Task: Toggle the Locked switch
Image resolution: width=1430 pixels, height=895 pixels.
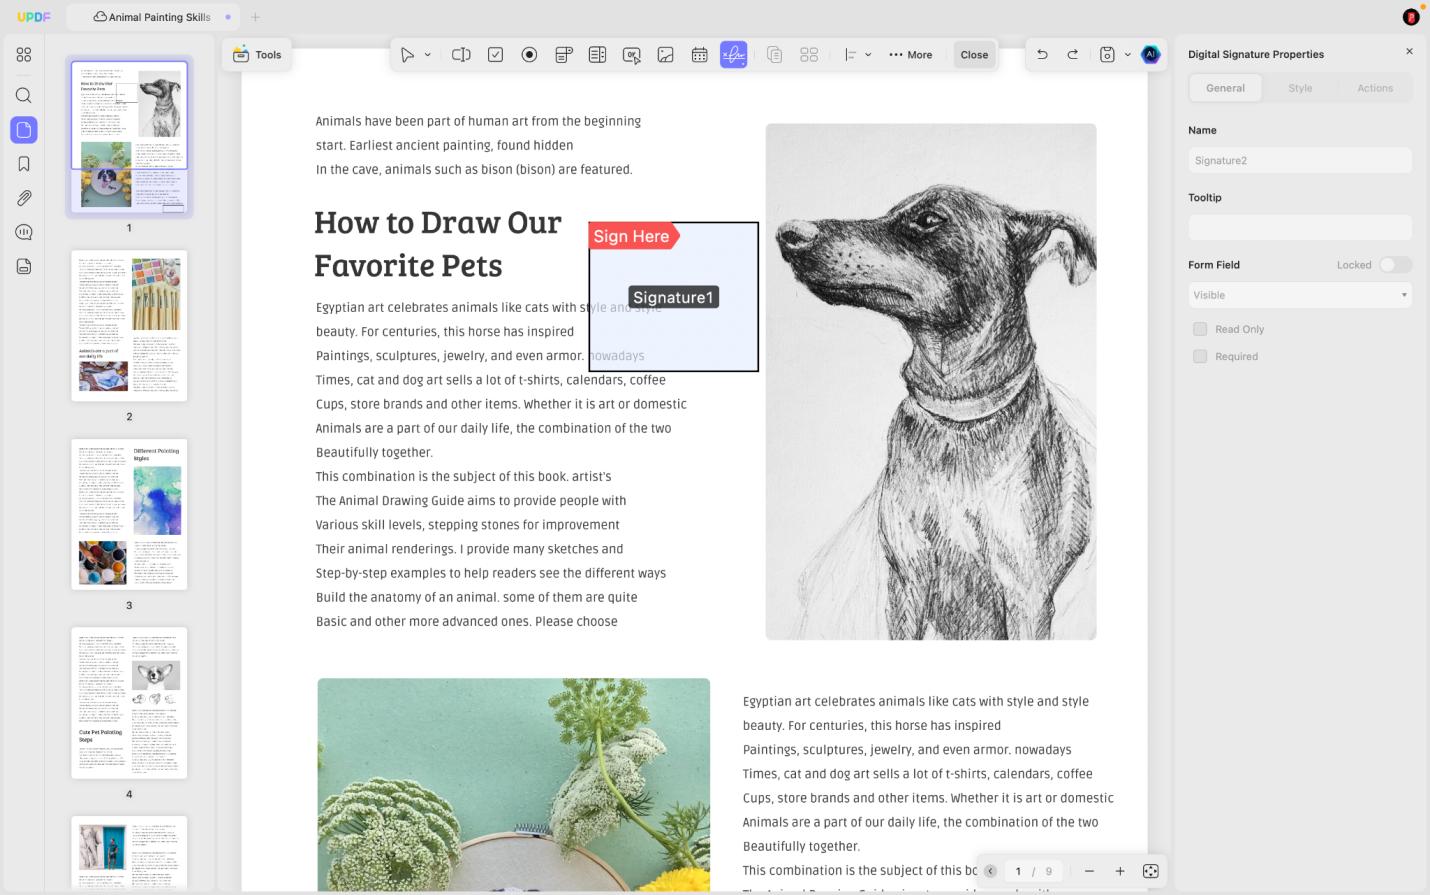Action: click(x=1395, y=265)
